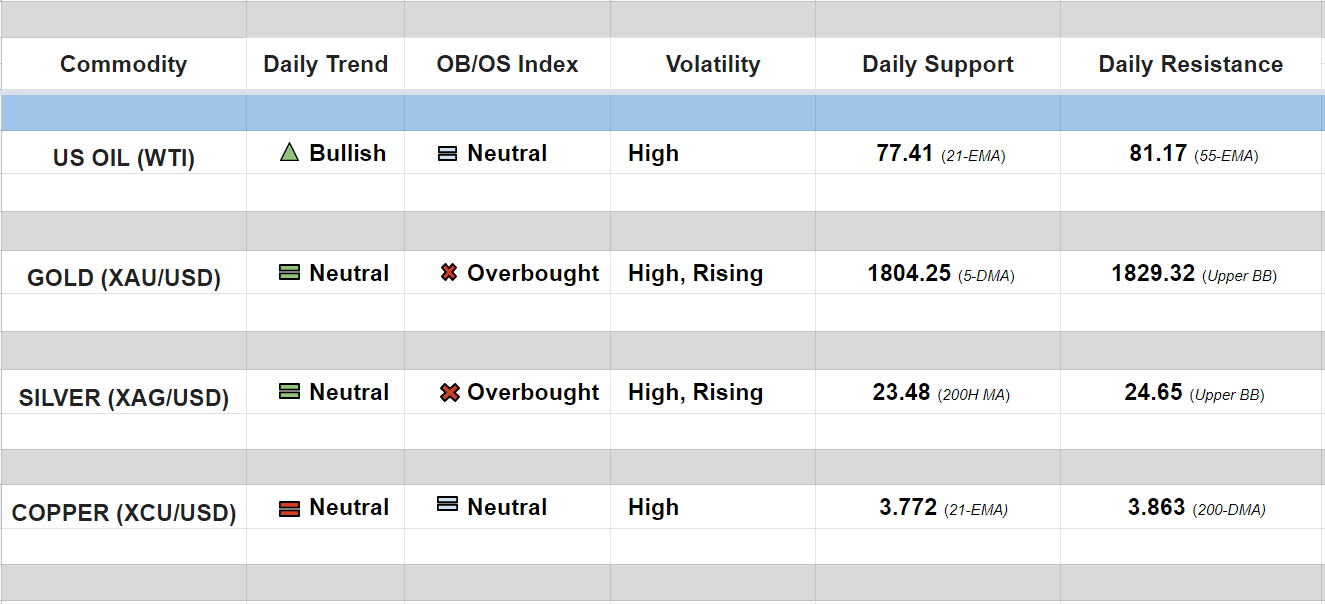Select the Daily Trend column header
1325x604 pixels.
325,64
